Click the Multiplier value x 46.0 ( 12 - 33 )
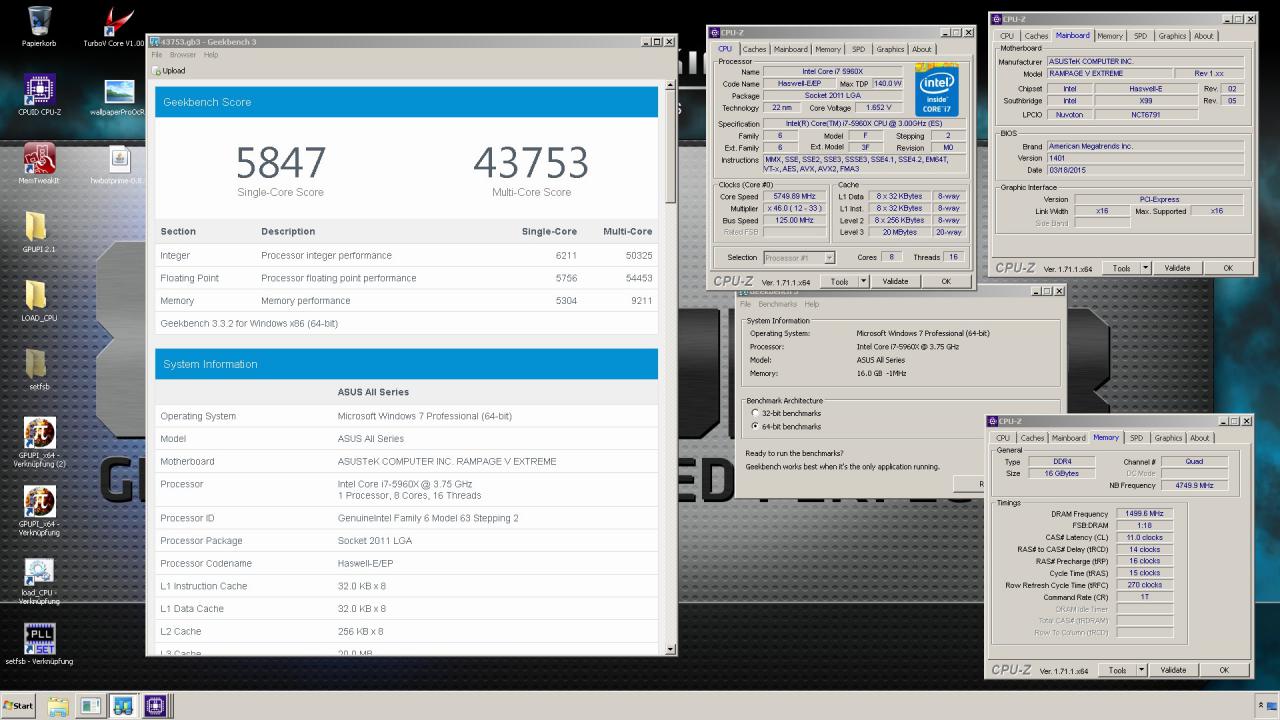1280x720 pixels. pos(794,209)
